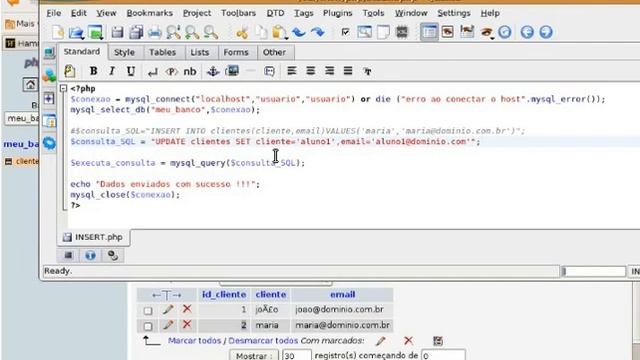Insert image tag with picture icon
Screen dimensions: 640x360
232,71
